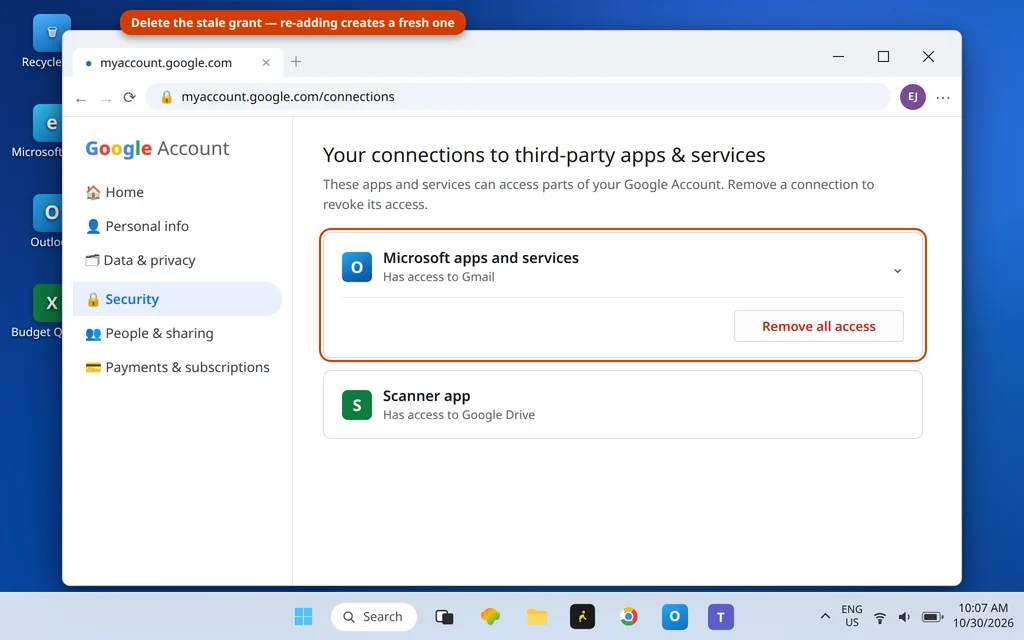Open the Outlook desktop shortcut
The height and width of the screenshot is (640, 1024).
[46, 221]
